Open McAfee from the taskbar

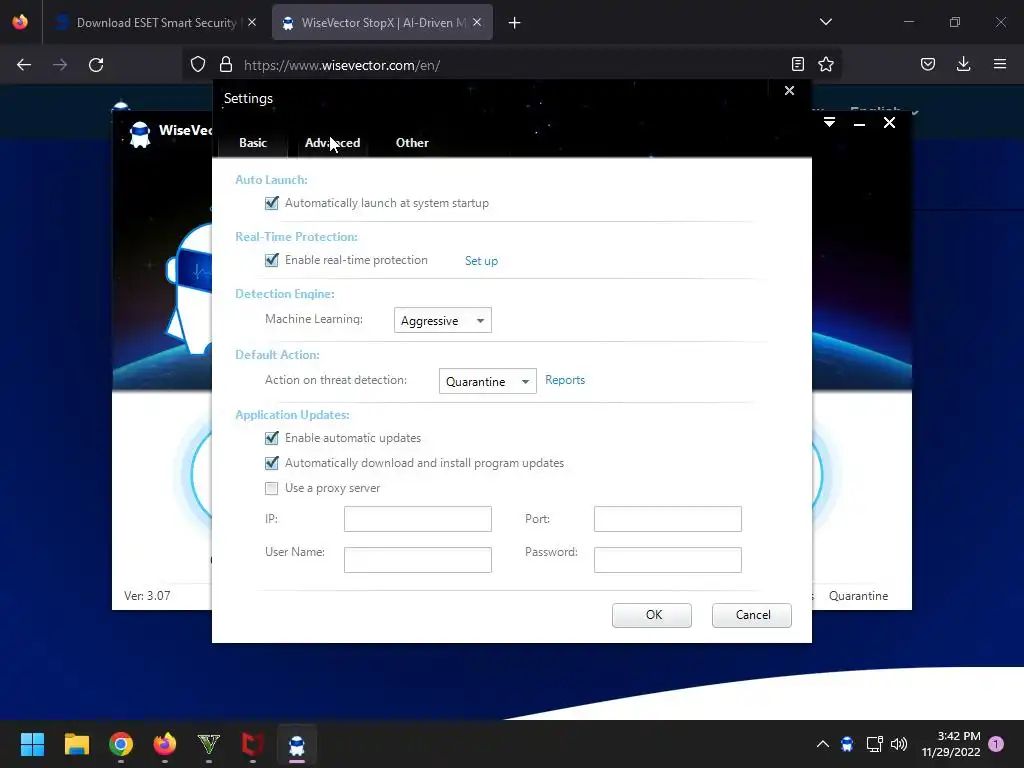tap(253, 744)
